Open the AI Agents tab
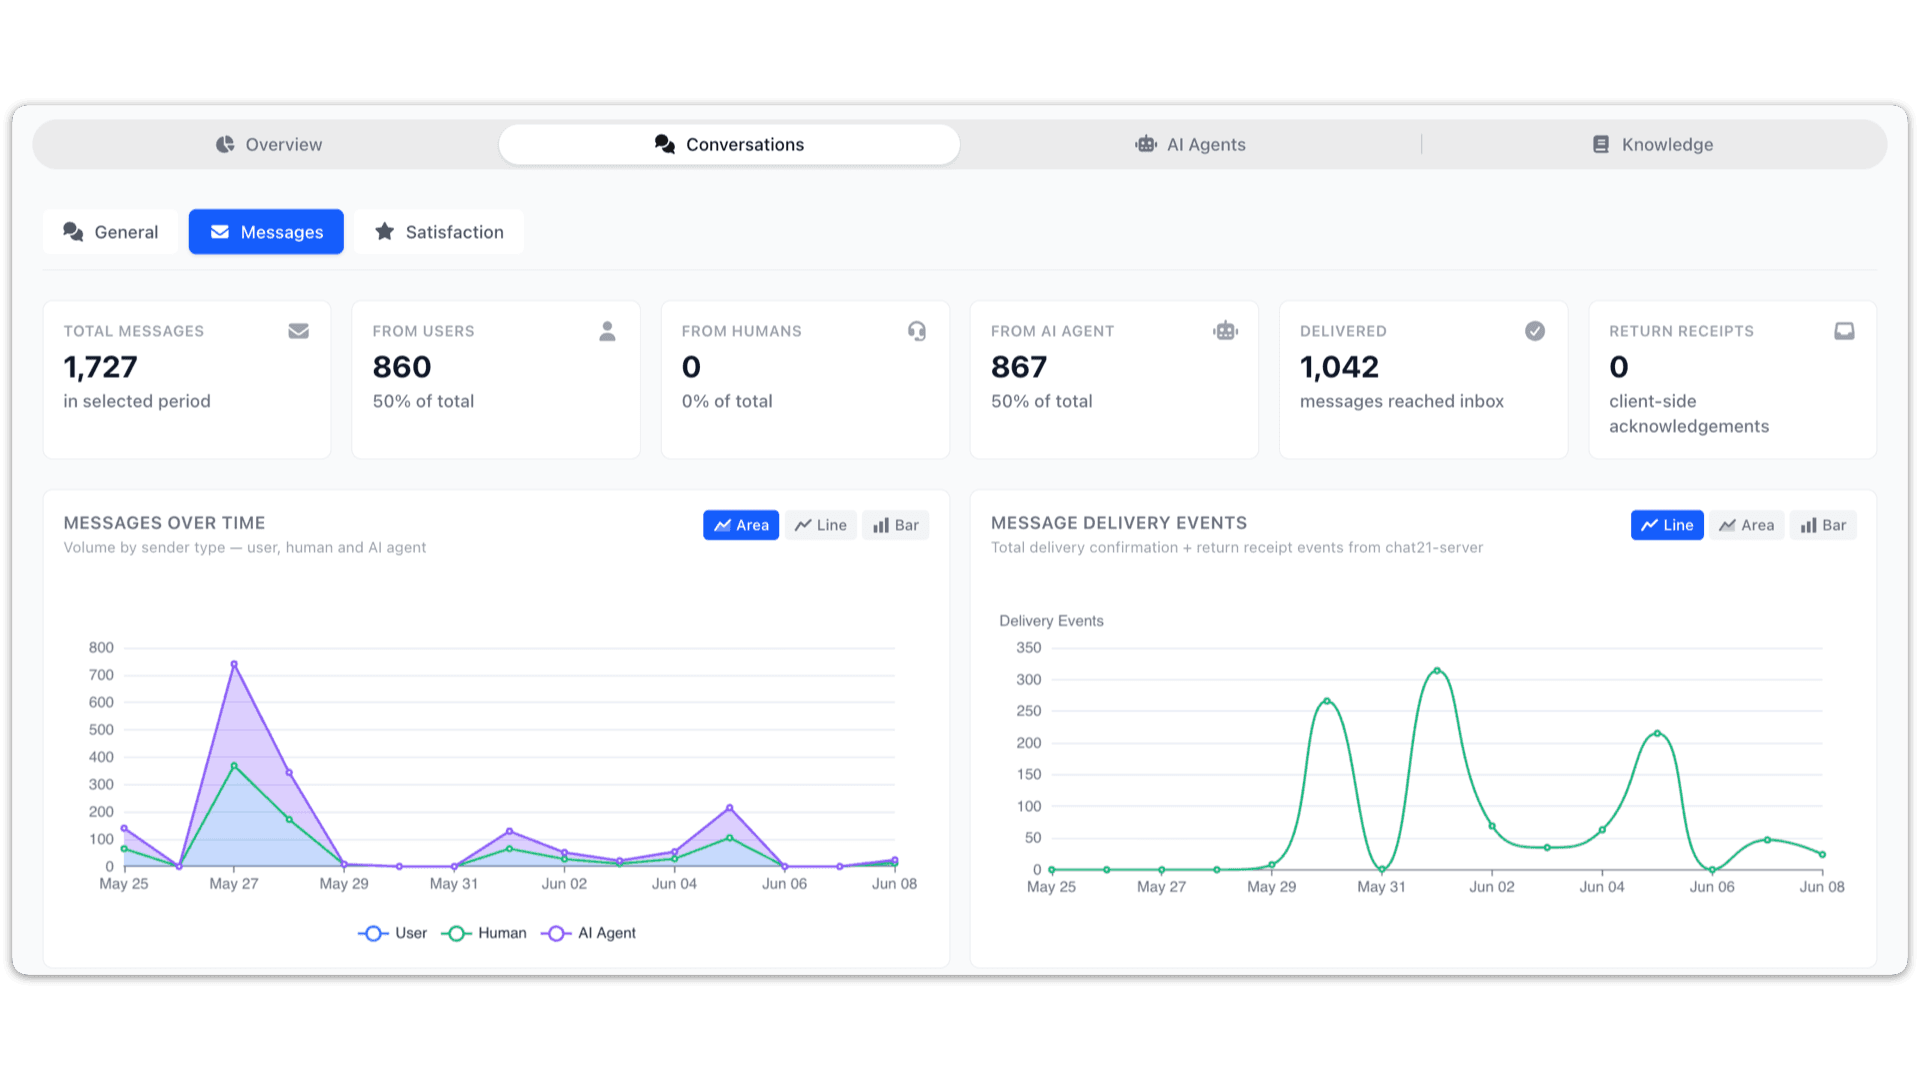 (x=1190, y=144)
